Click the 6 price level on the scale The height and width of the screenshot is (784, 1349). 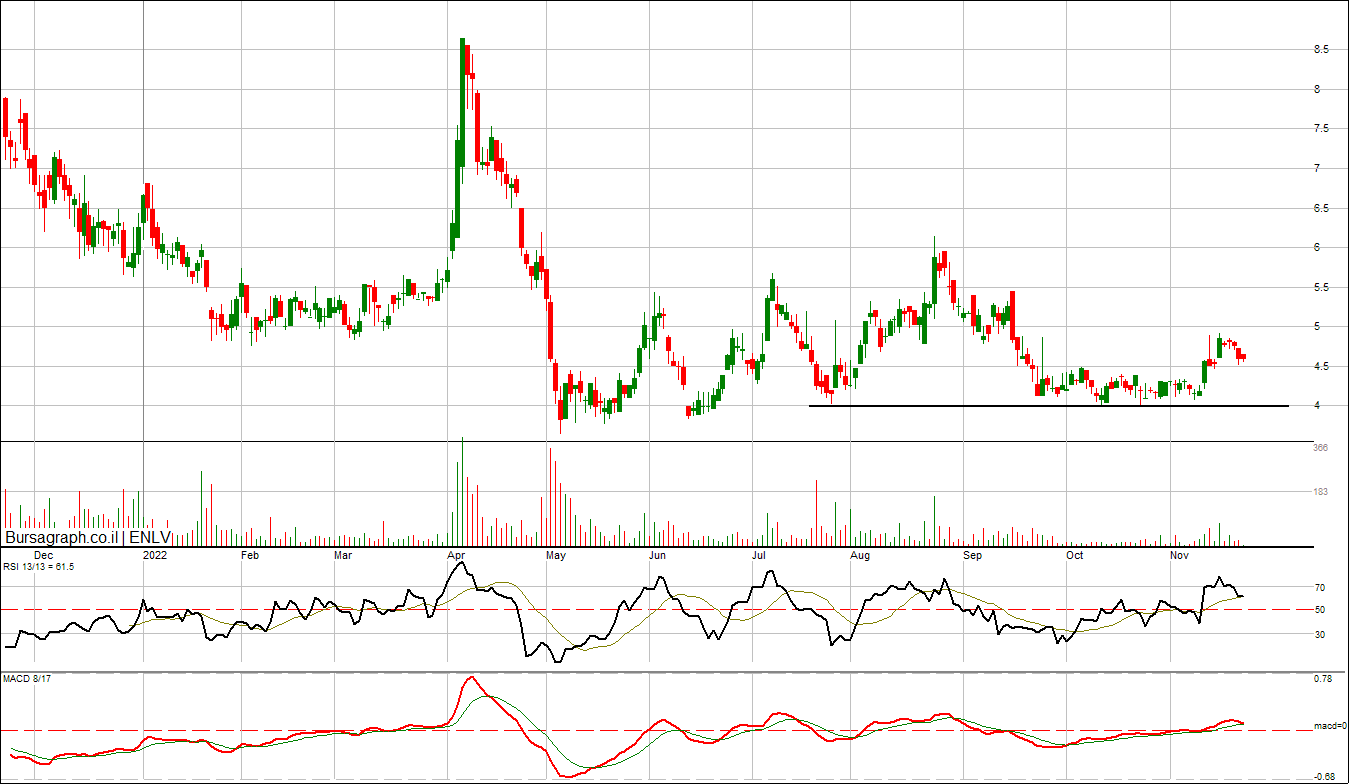coord(1317,247)
